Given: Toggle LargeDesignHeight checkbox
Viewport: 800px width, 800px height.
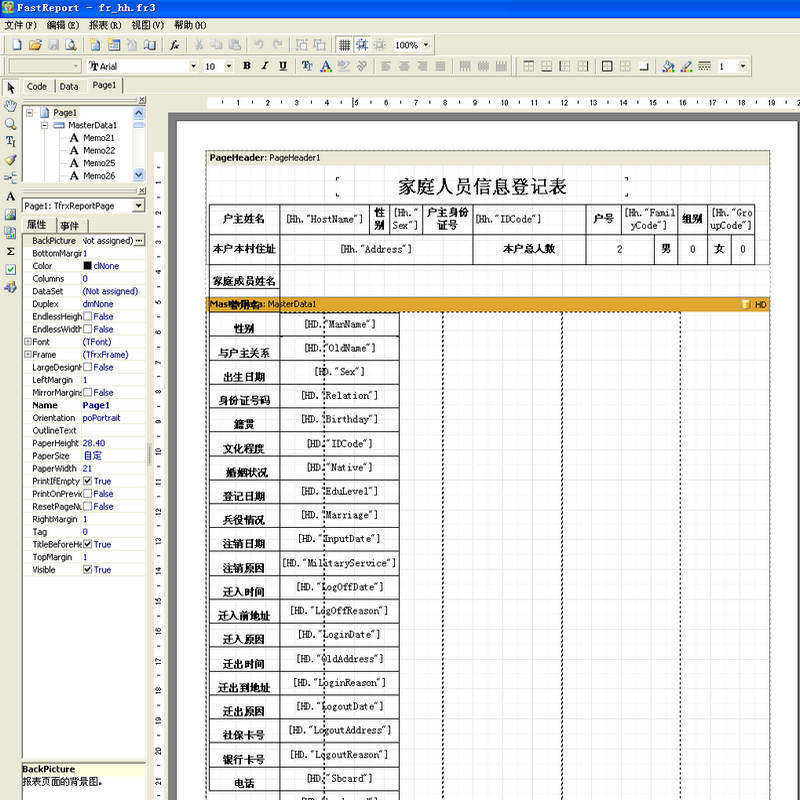Looking at the screenshot, I should click(87, 367).
